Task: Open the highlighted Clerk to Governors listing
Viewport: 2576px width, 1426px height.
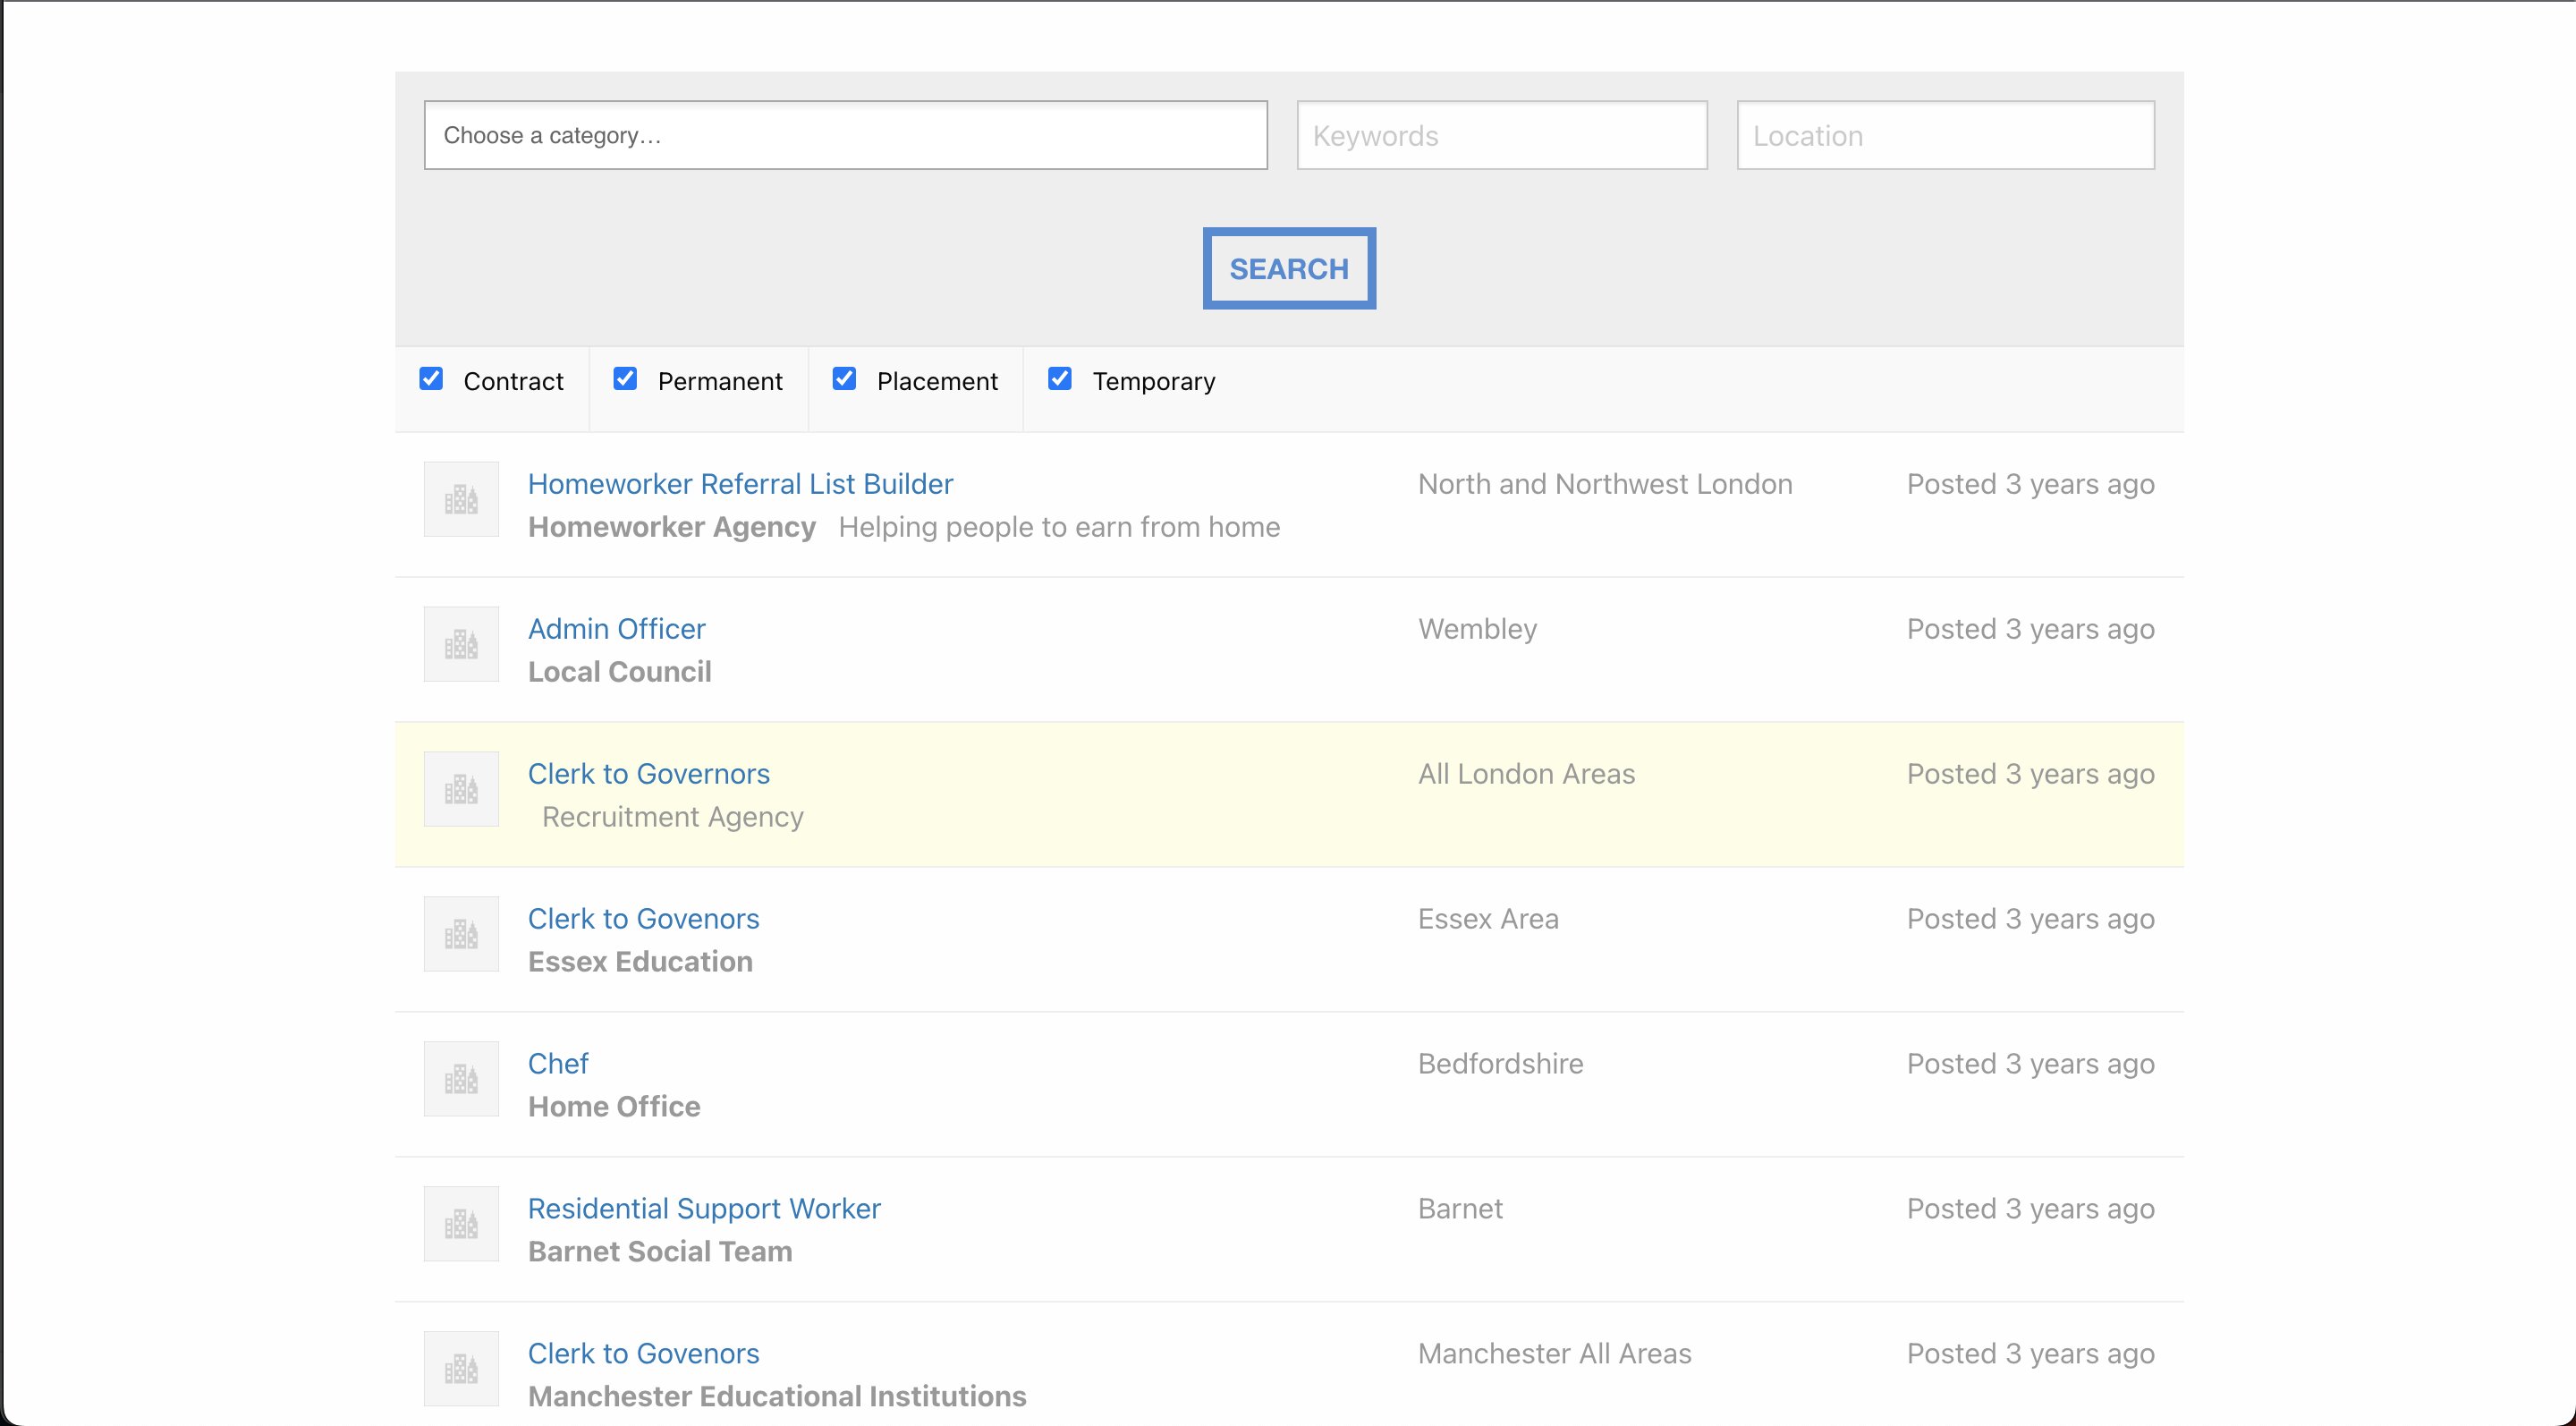Action: 648,774
